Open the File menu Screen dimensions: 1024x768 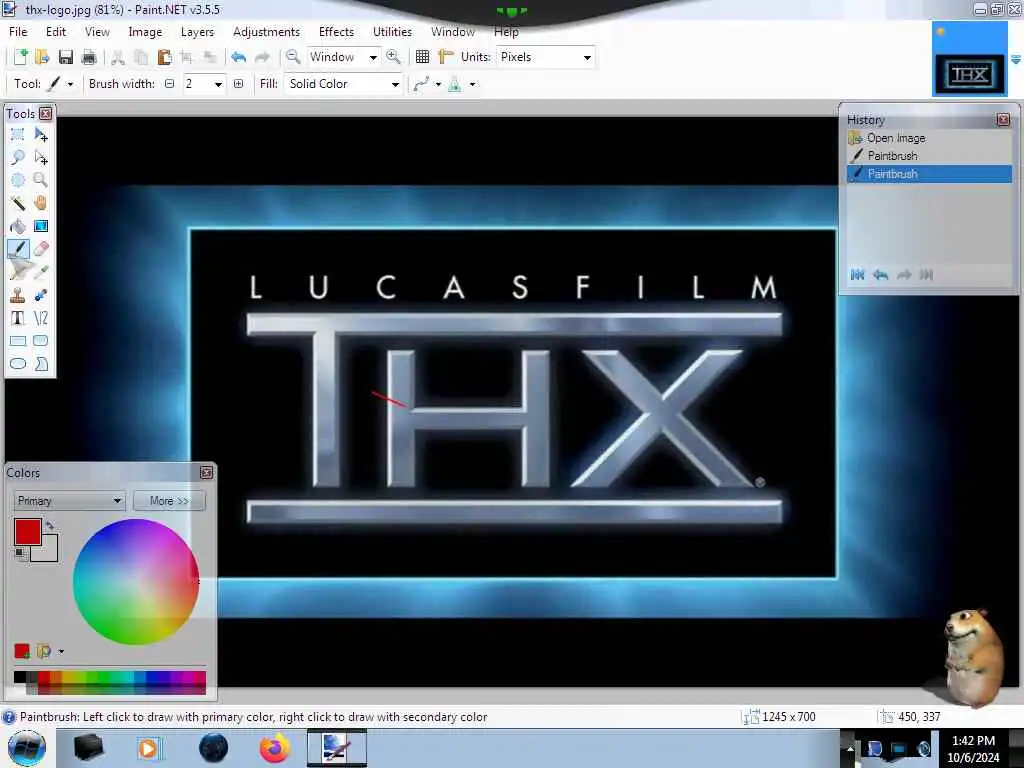coord(18,31)
